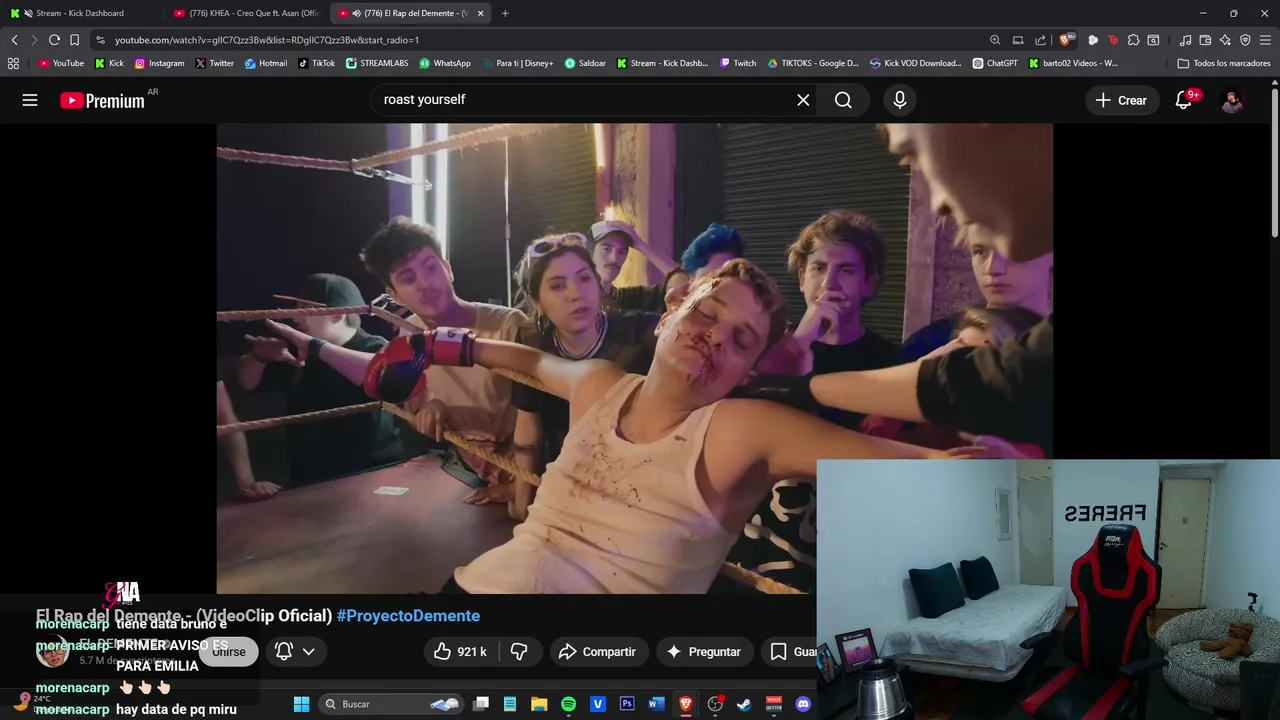The image size is (1280, 720).
Task: Toggle the channel notification bell
Action: 284,651
